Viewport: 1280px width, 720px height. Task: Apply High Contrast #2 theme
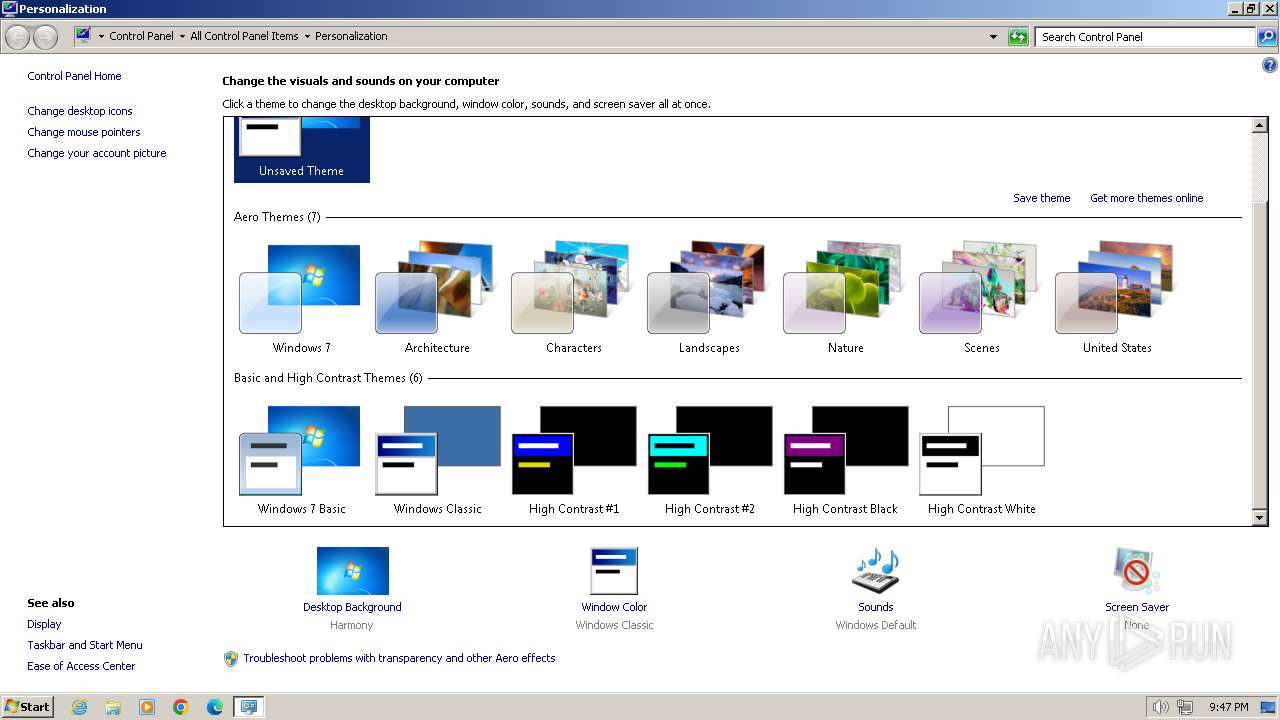pos(709,459)
